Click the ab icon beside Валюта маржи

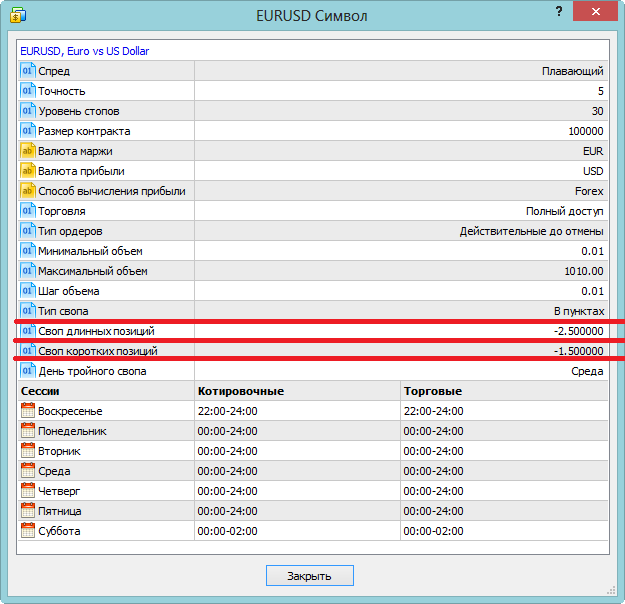pyautogui.click(x=28, y=151)
